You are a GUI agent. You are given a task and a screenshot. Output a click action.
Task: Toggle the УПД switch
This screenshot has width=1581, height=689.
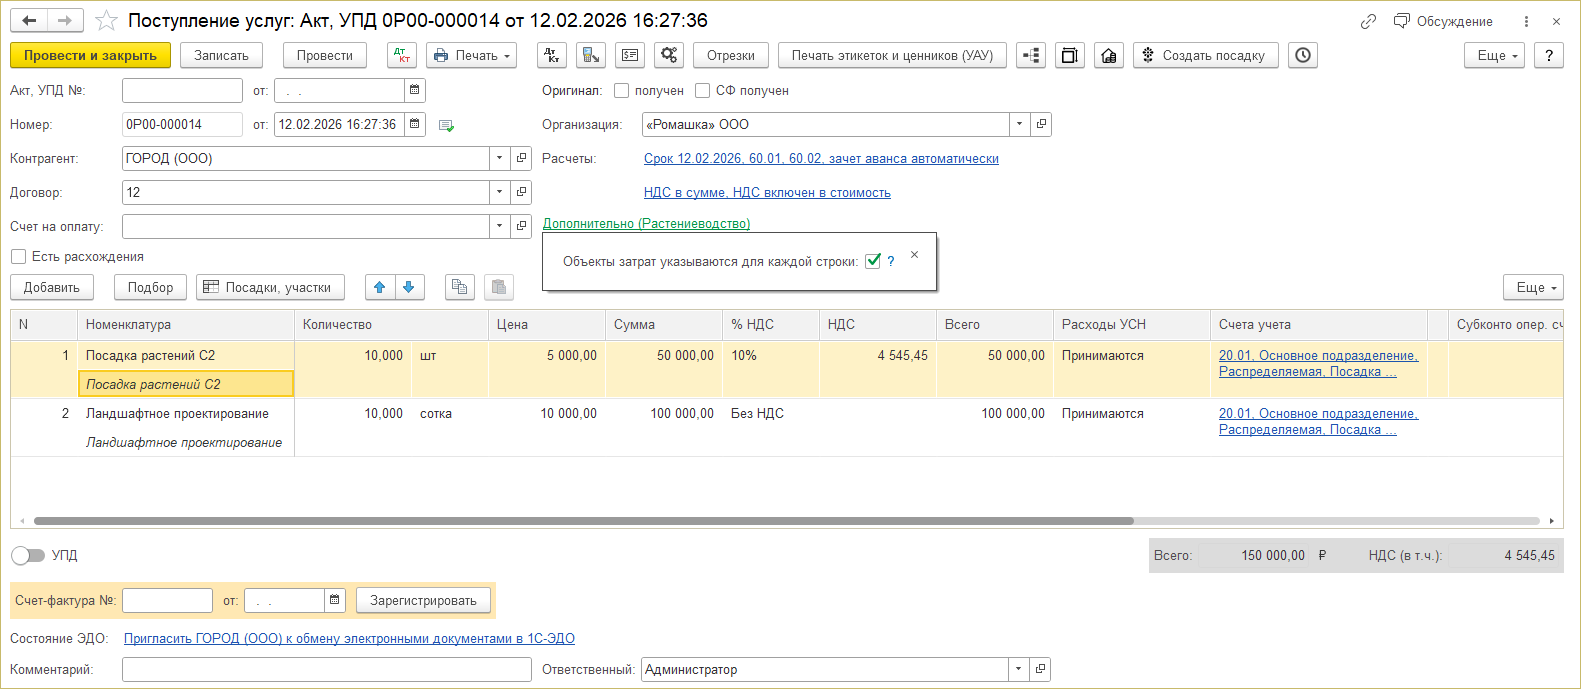(x=28, y=555)
